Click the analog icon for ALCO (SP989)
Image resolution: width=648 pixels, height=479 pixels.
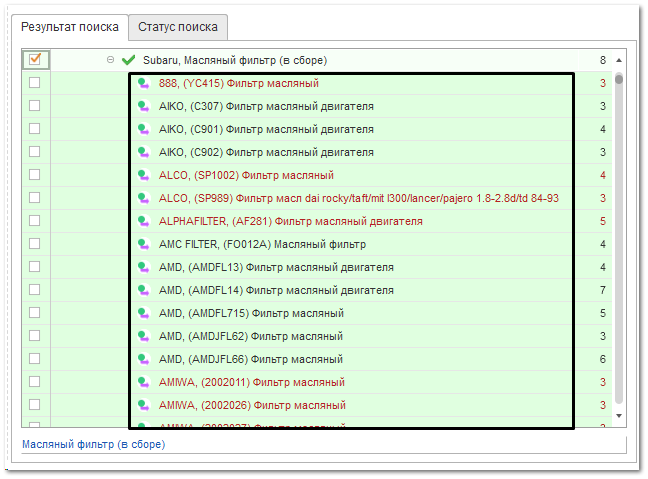pos(143,198)
